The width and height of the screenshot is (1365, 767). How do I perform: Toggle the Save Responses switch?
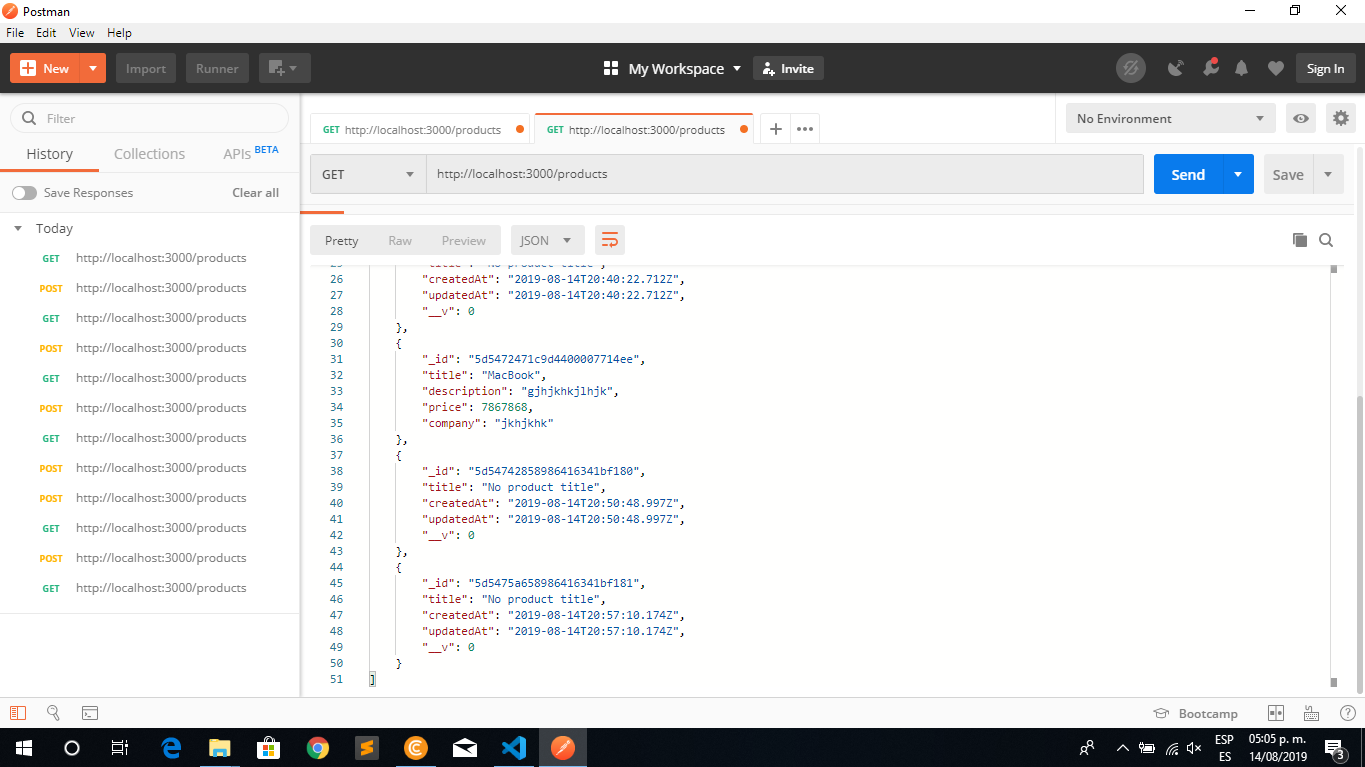24,193
